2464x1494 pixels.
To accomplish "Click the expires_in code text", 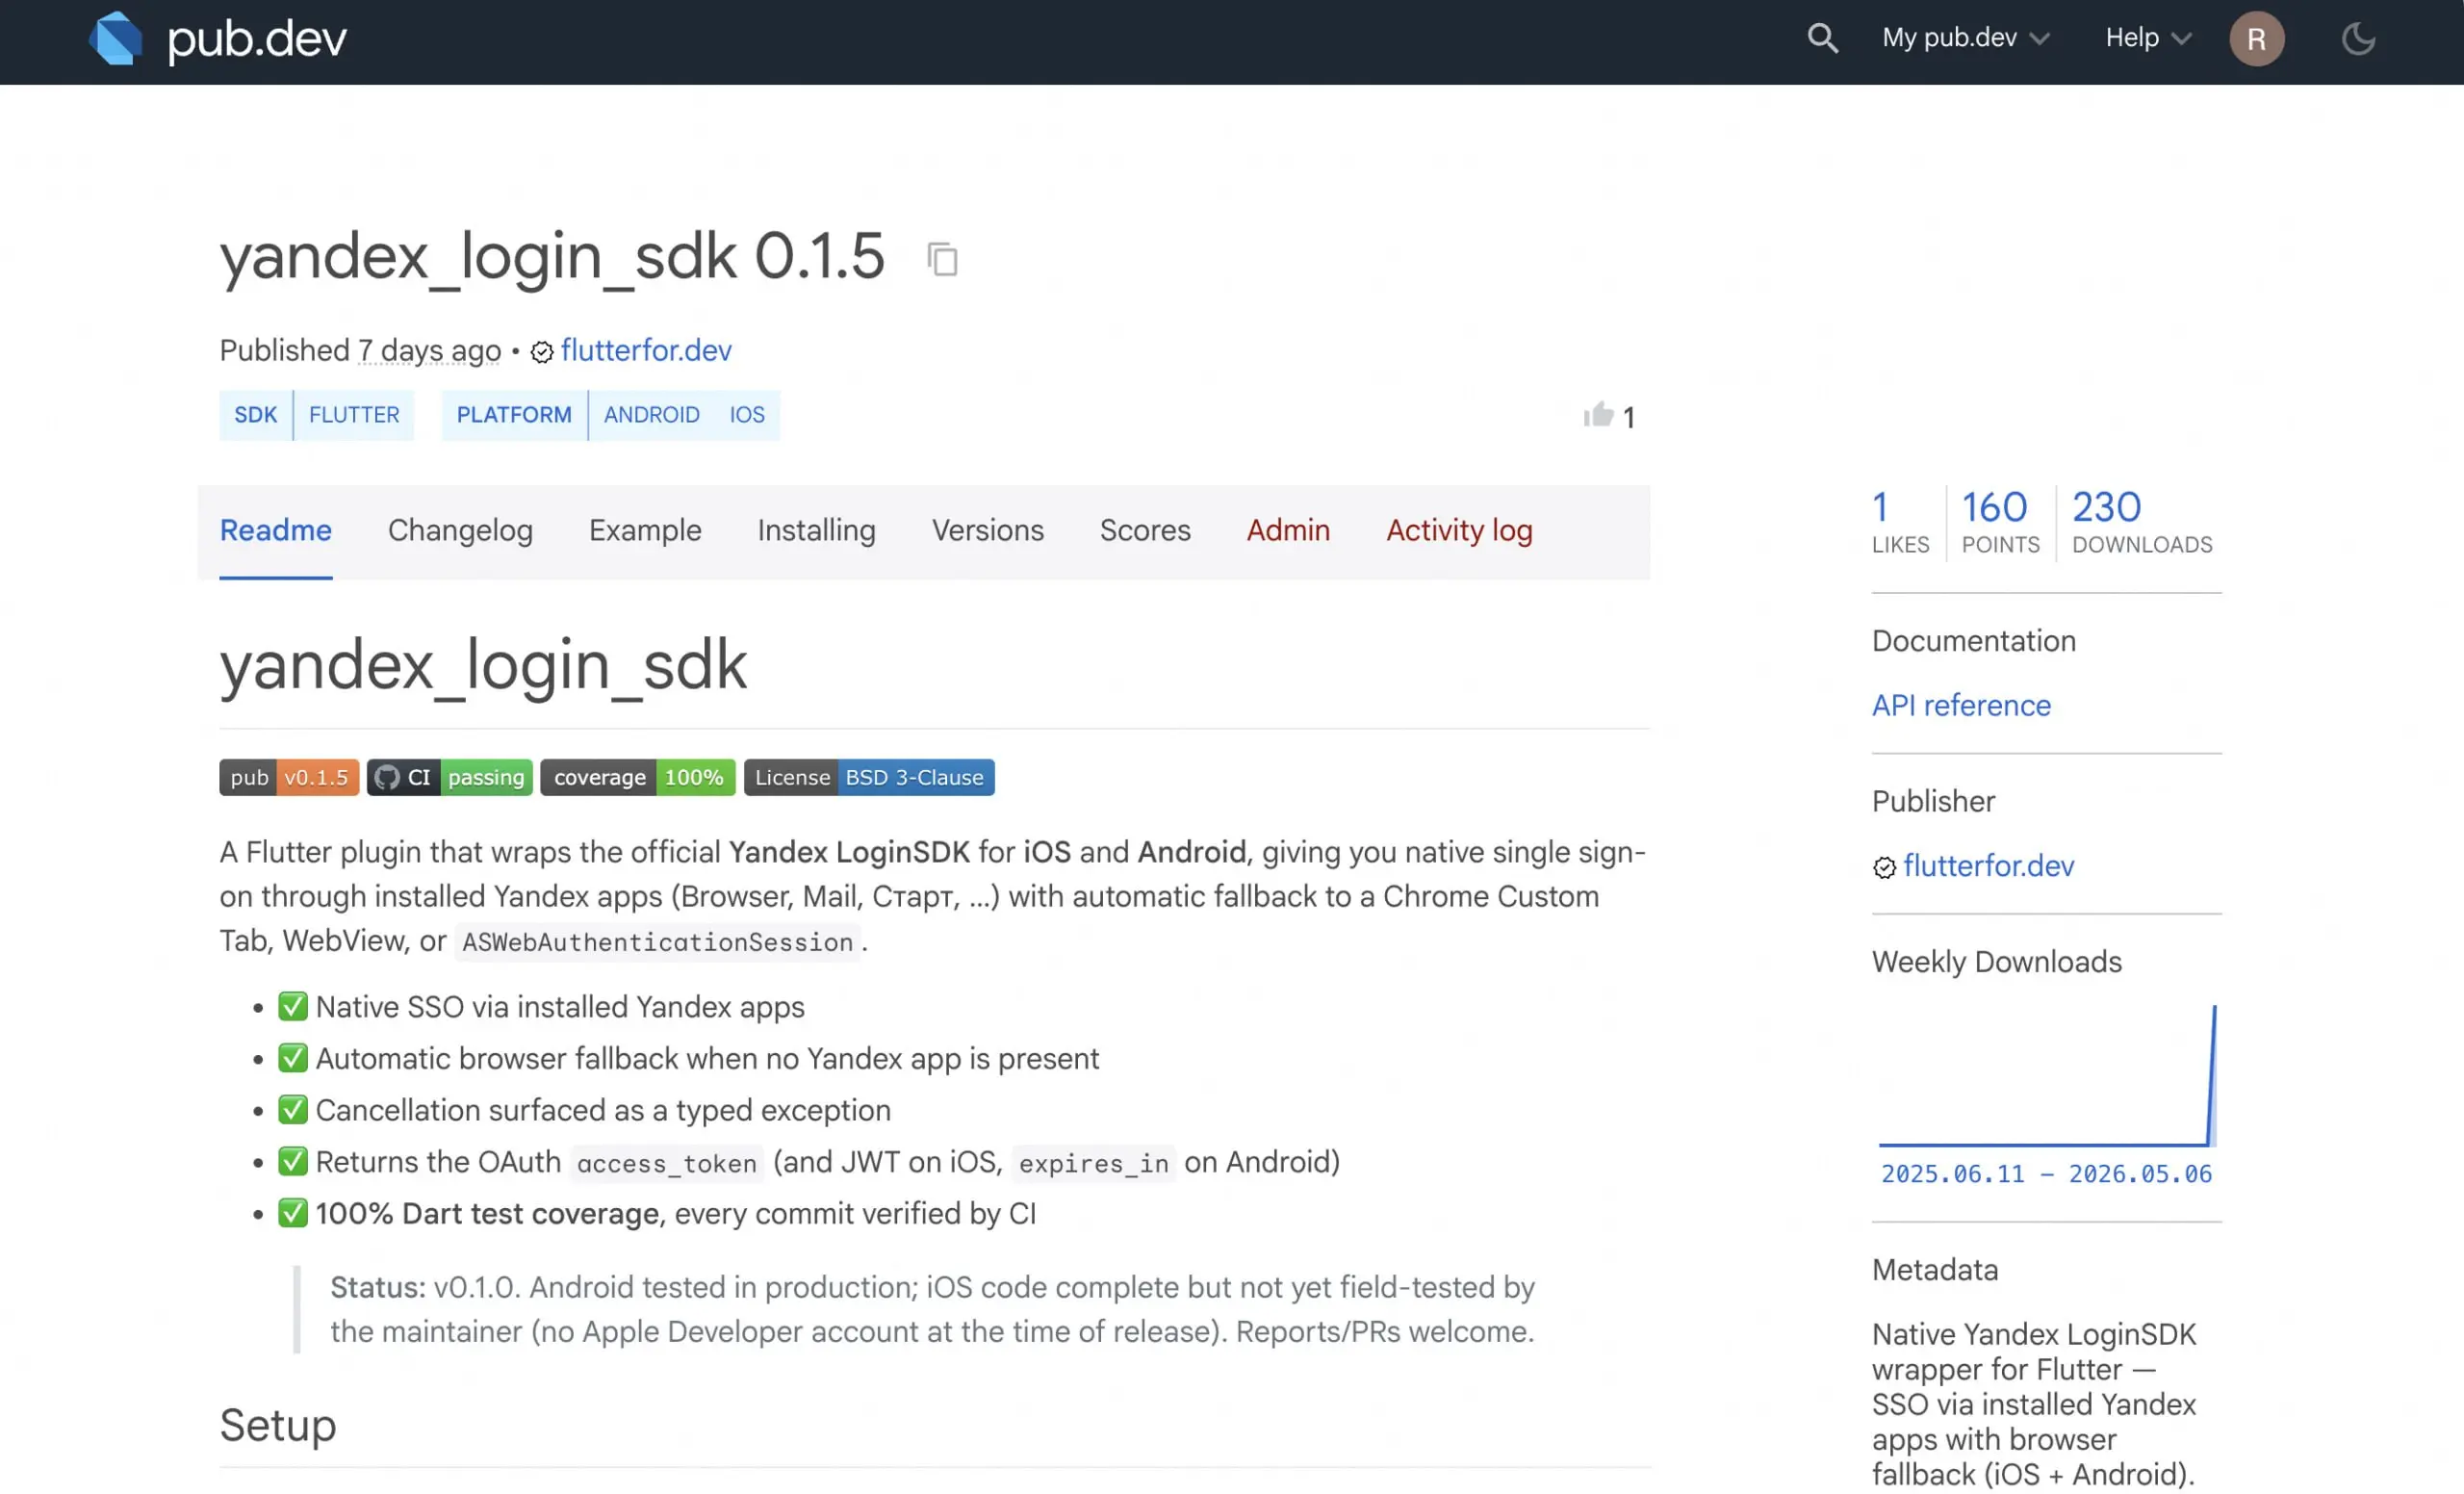I will pyautogui.click(x=1094, y=1164).
